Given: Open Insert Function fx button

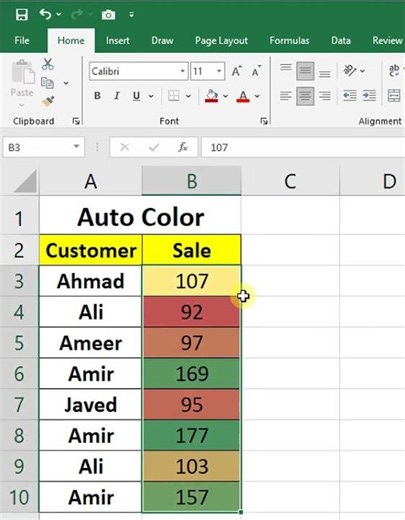Looking at the screenshot, I should pyautogui.click(x=183, y=147).
